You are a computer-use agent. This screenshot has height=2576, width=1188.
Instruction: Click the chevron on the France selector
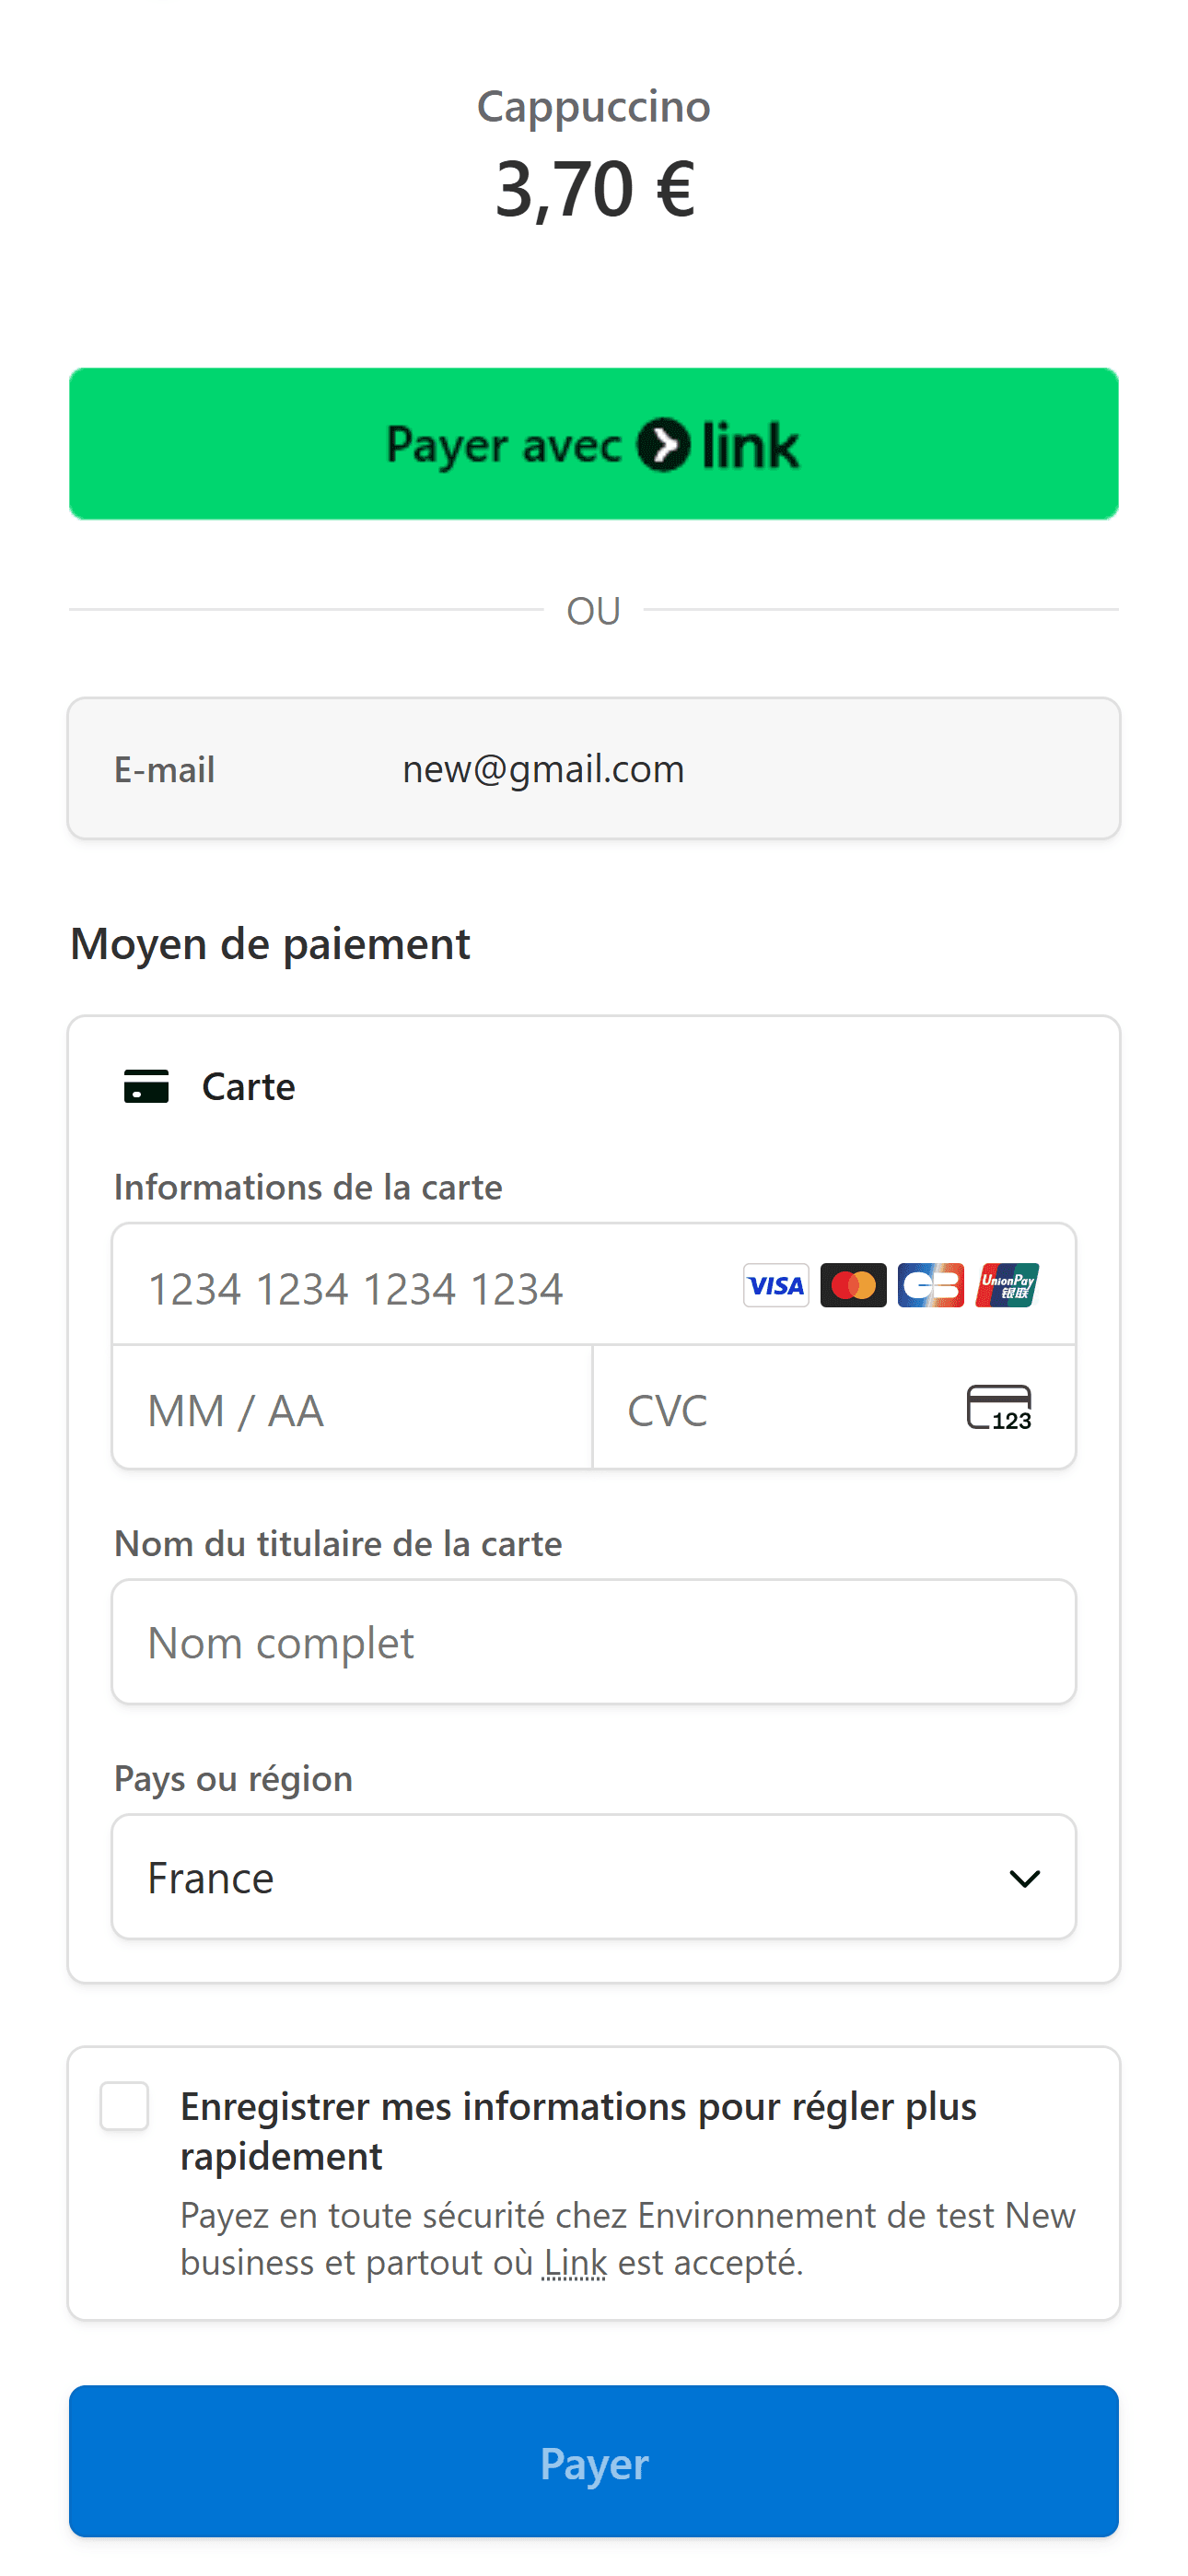(x=1024, y=1877)
